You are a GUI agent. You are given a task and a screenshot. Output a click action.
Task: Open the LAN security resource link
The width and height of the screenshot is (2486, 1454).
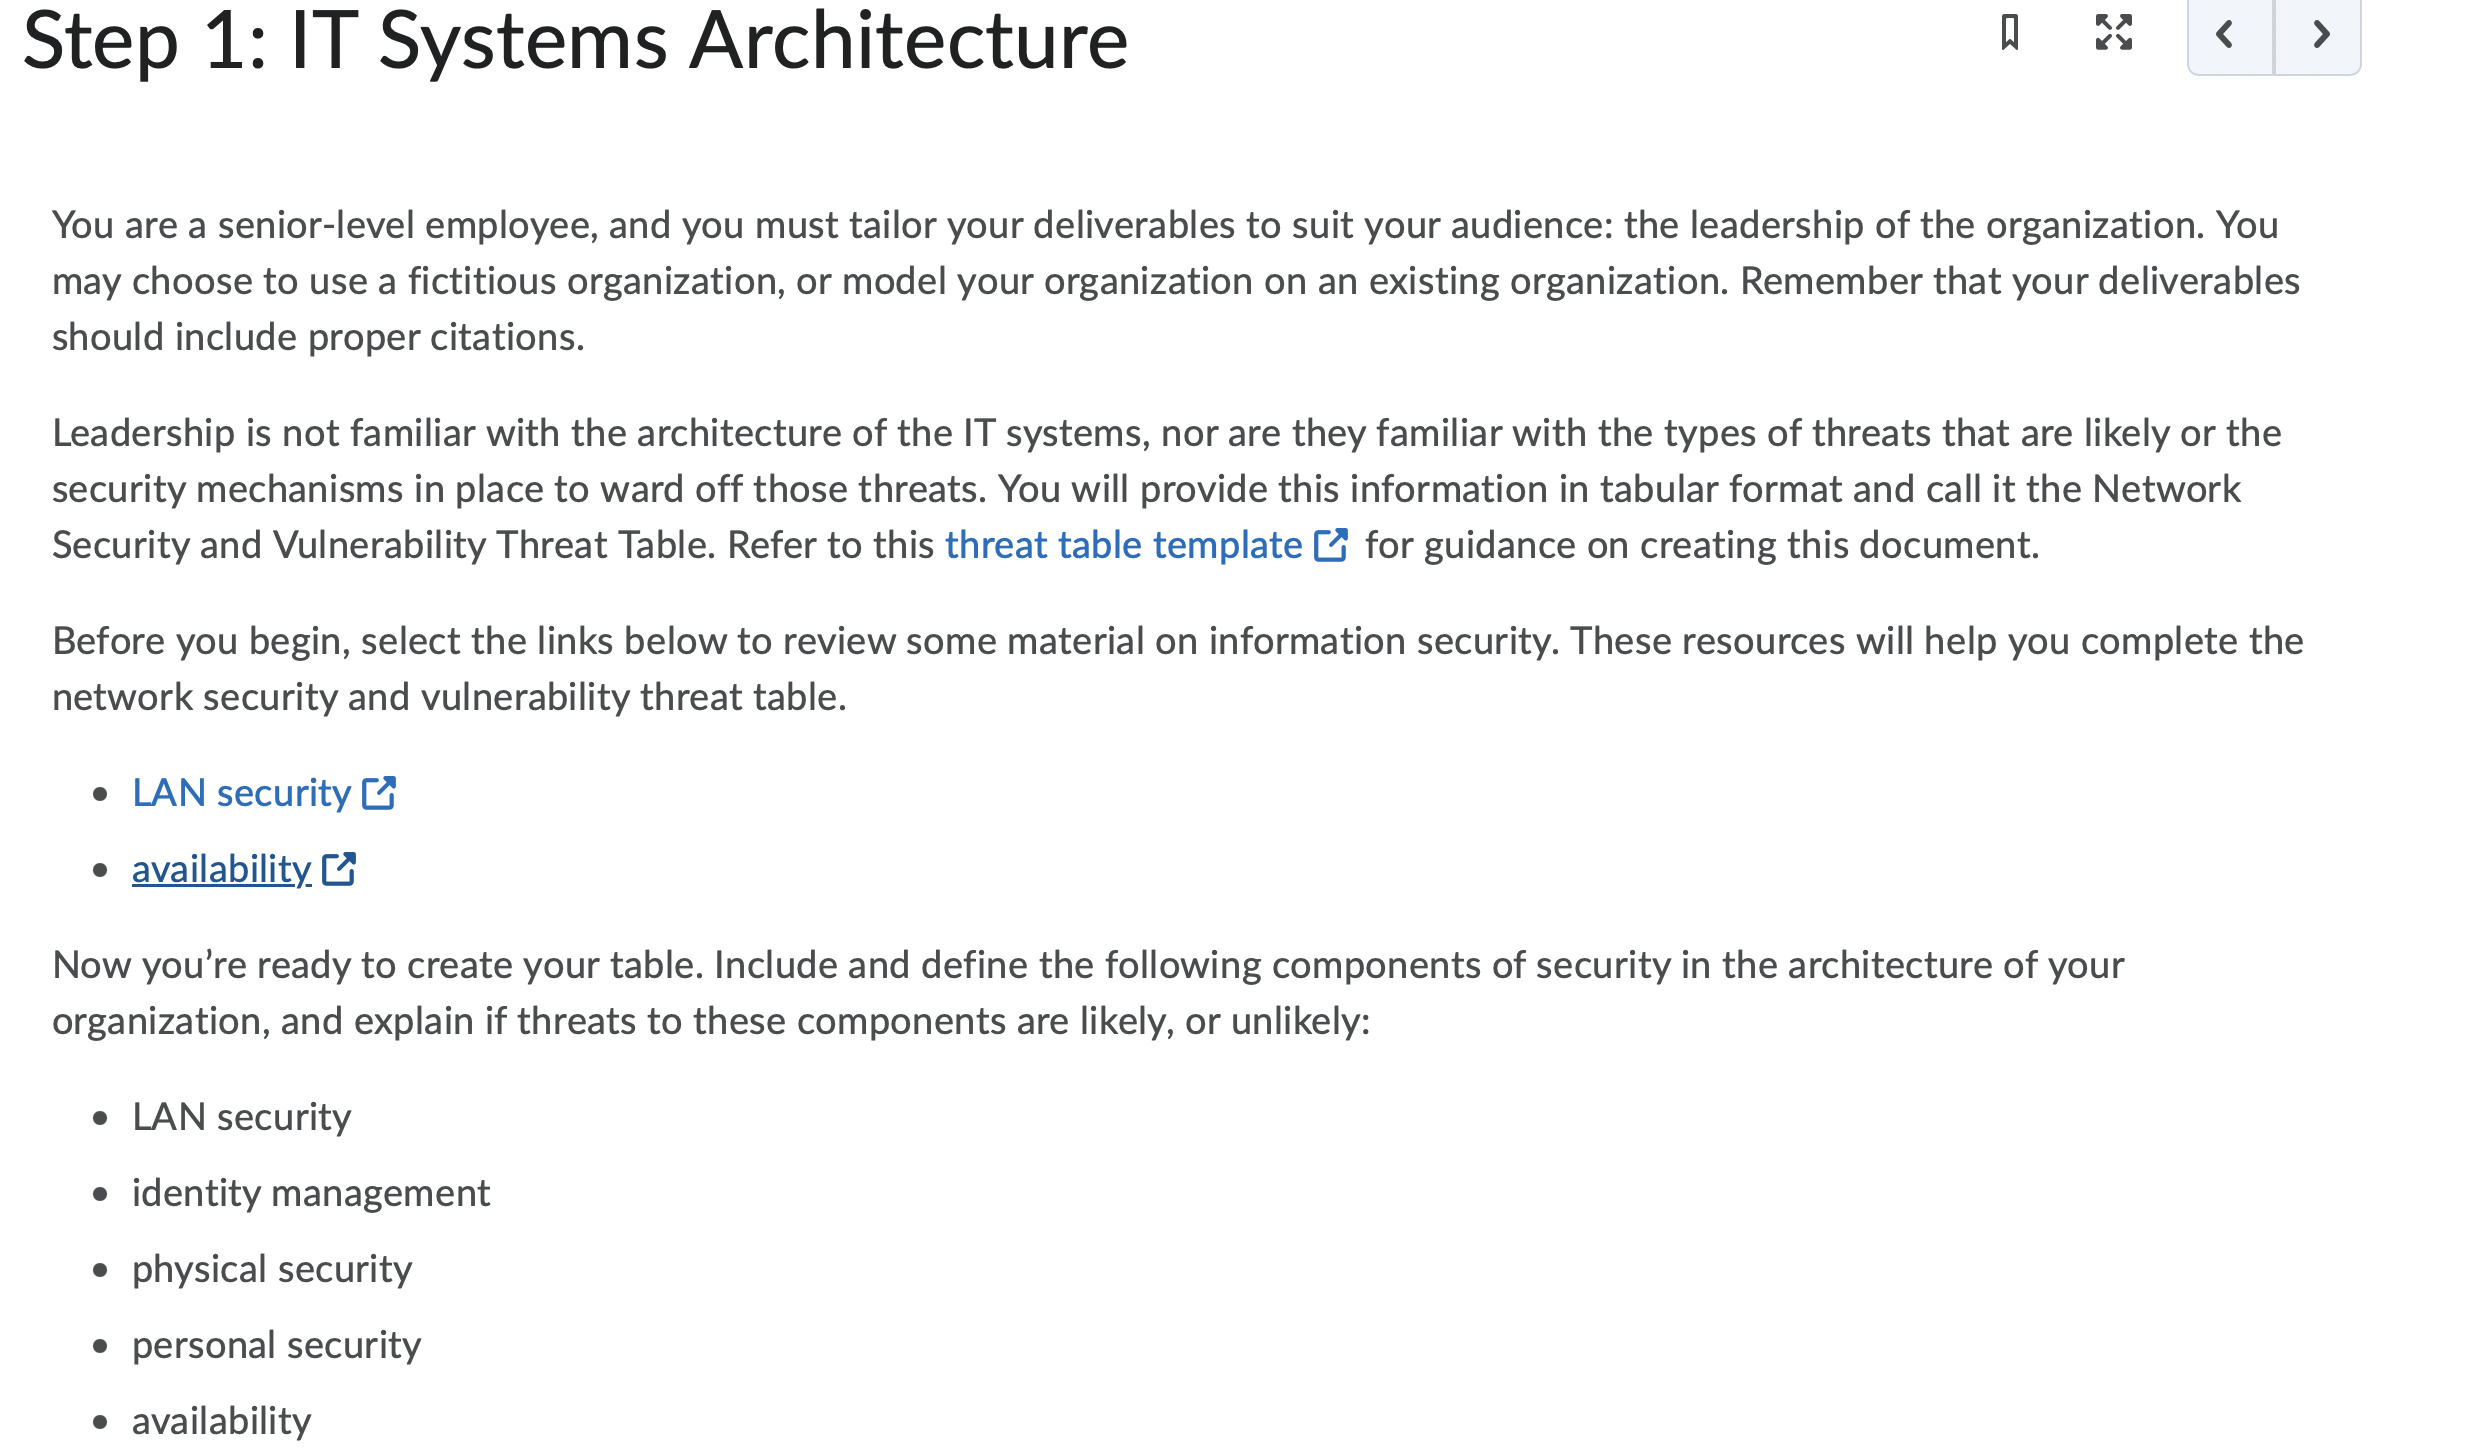[x=241, y=793]
